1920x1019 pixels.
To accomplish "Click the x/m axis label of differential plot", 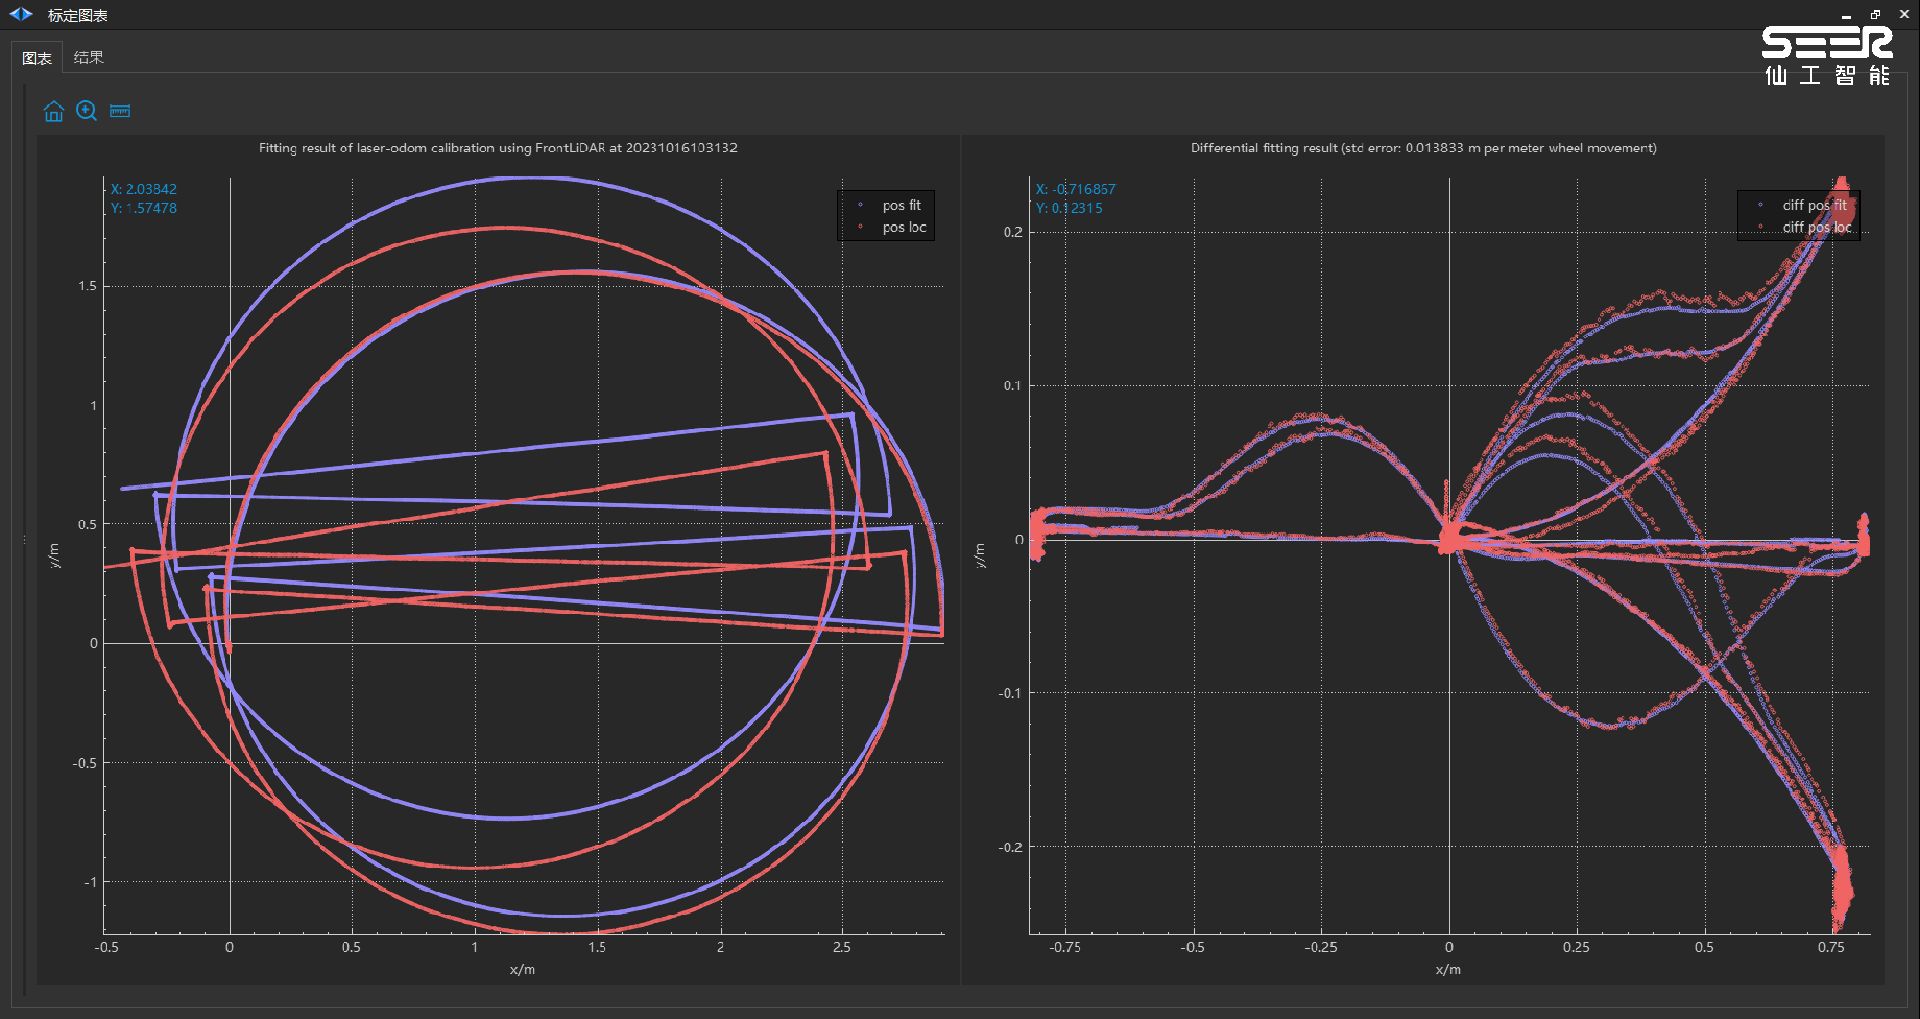I will pos(1448,969).
